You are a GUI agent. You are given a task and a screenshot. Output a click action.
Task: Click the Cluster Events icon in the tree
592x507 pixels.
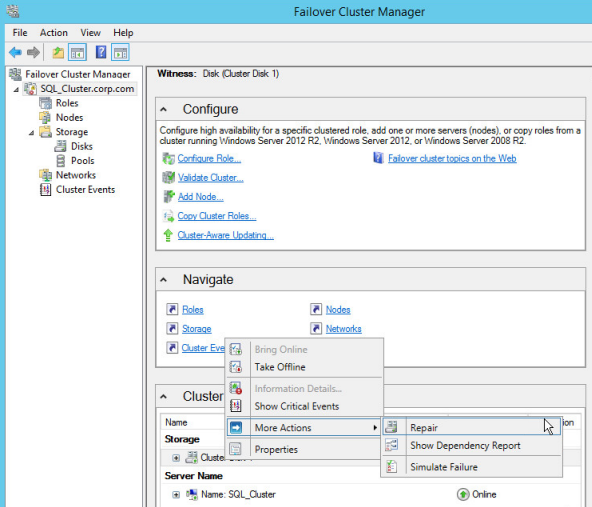[x=45, y=190]
